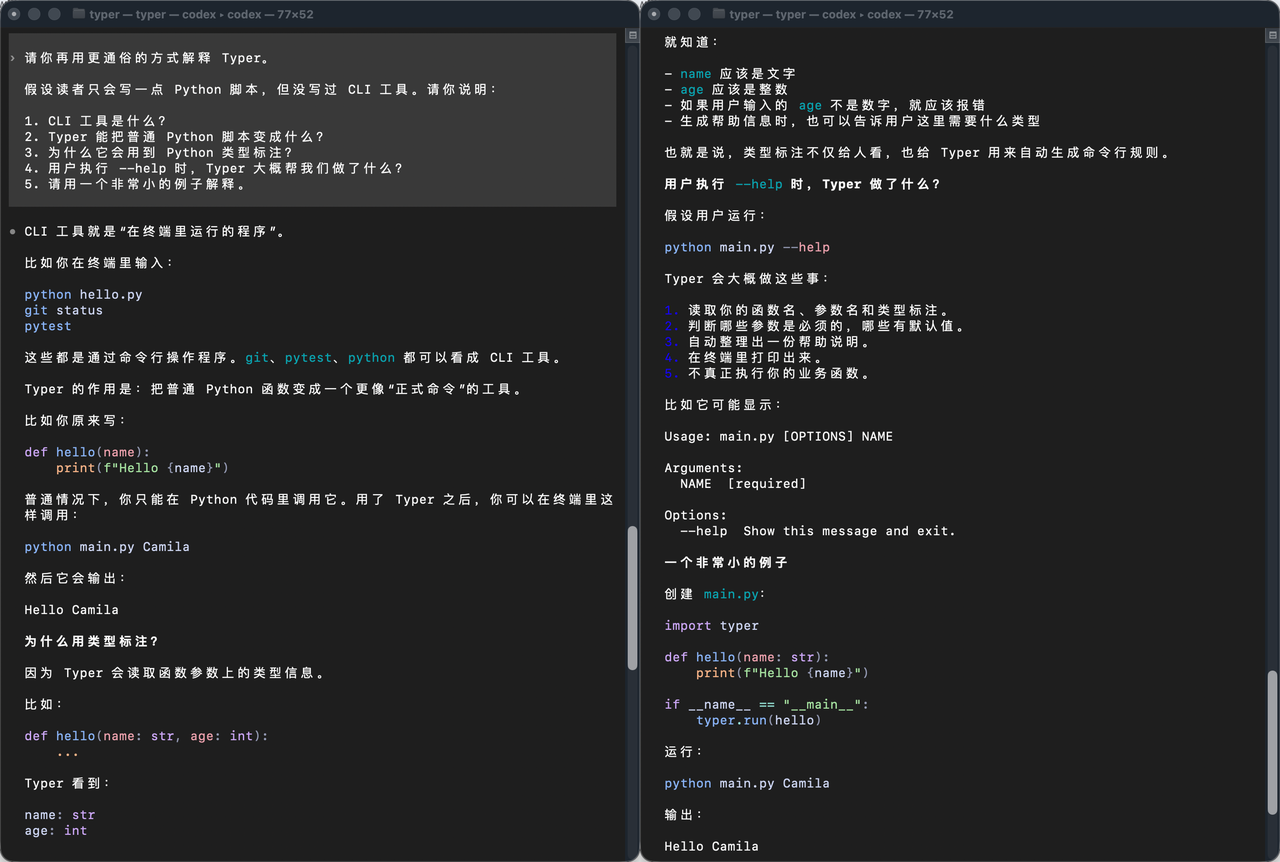The height and width of the screenshot is (862, 1280).
Task: Click the split pane icon in the right terminal
Action: 1272,35
